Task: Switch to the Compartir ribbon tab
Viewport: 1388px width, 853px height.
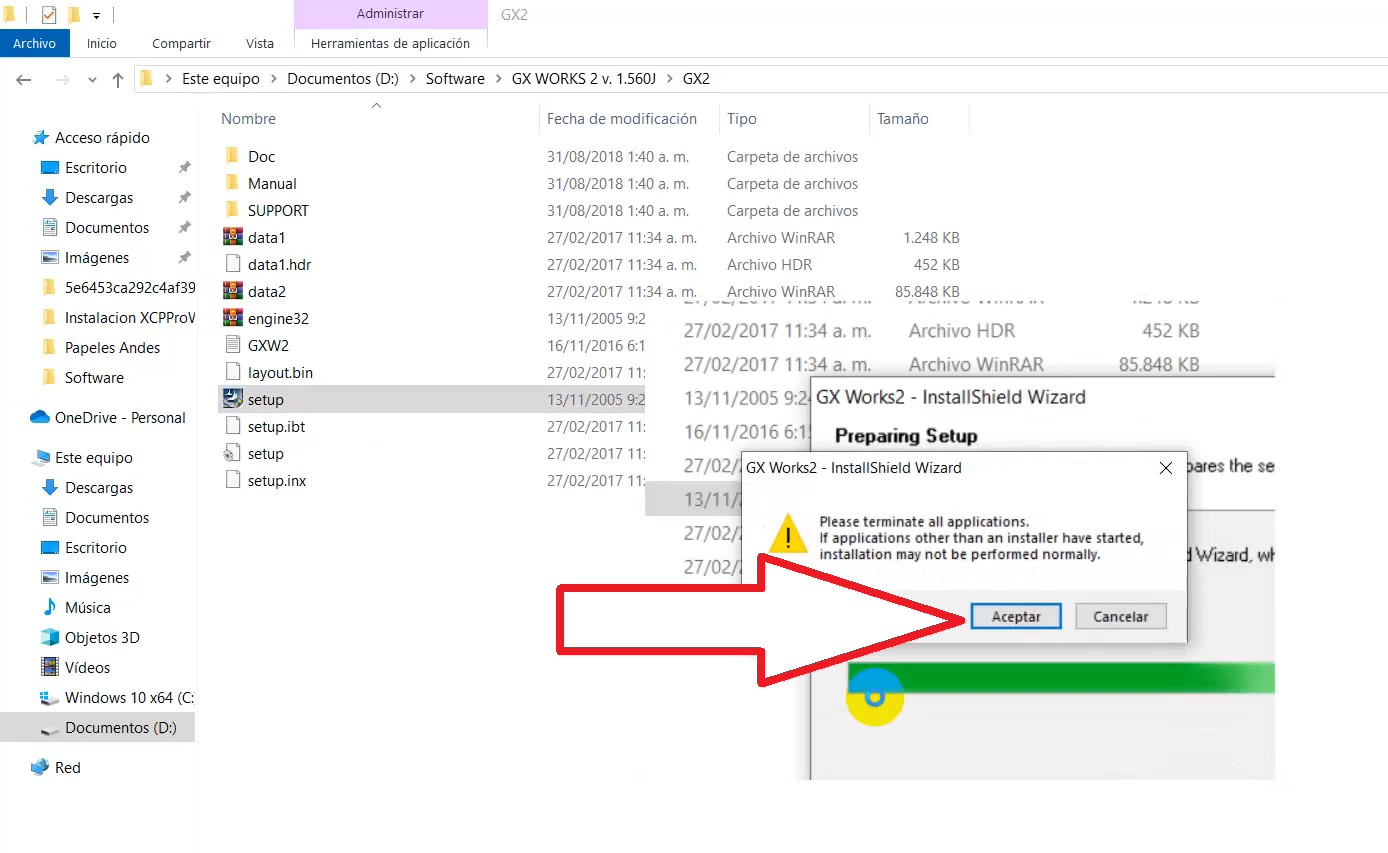Action: (181, 43)
